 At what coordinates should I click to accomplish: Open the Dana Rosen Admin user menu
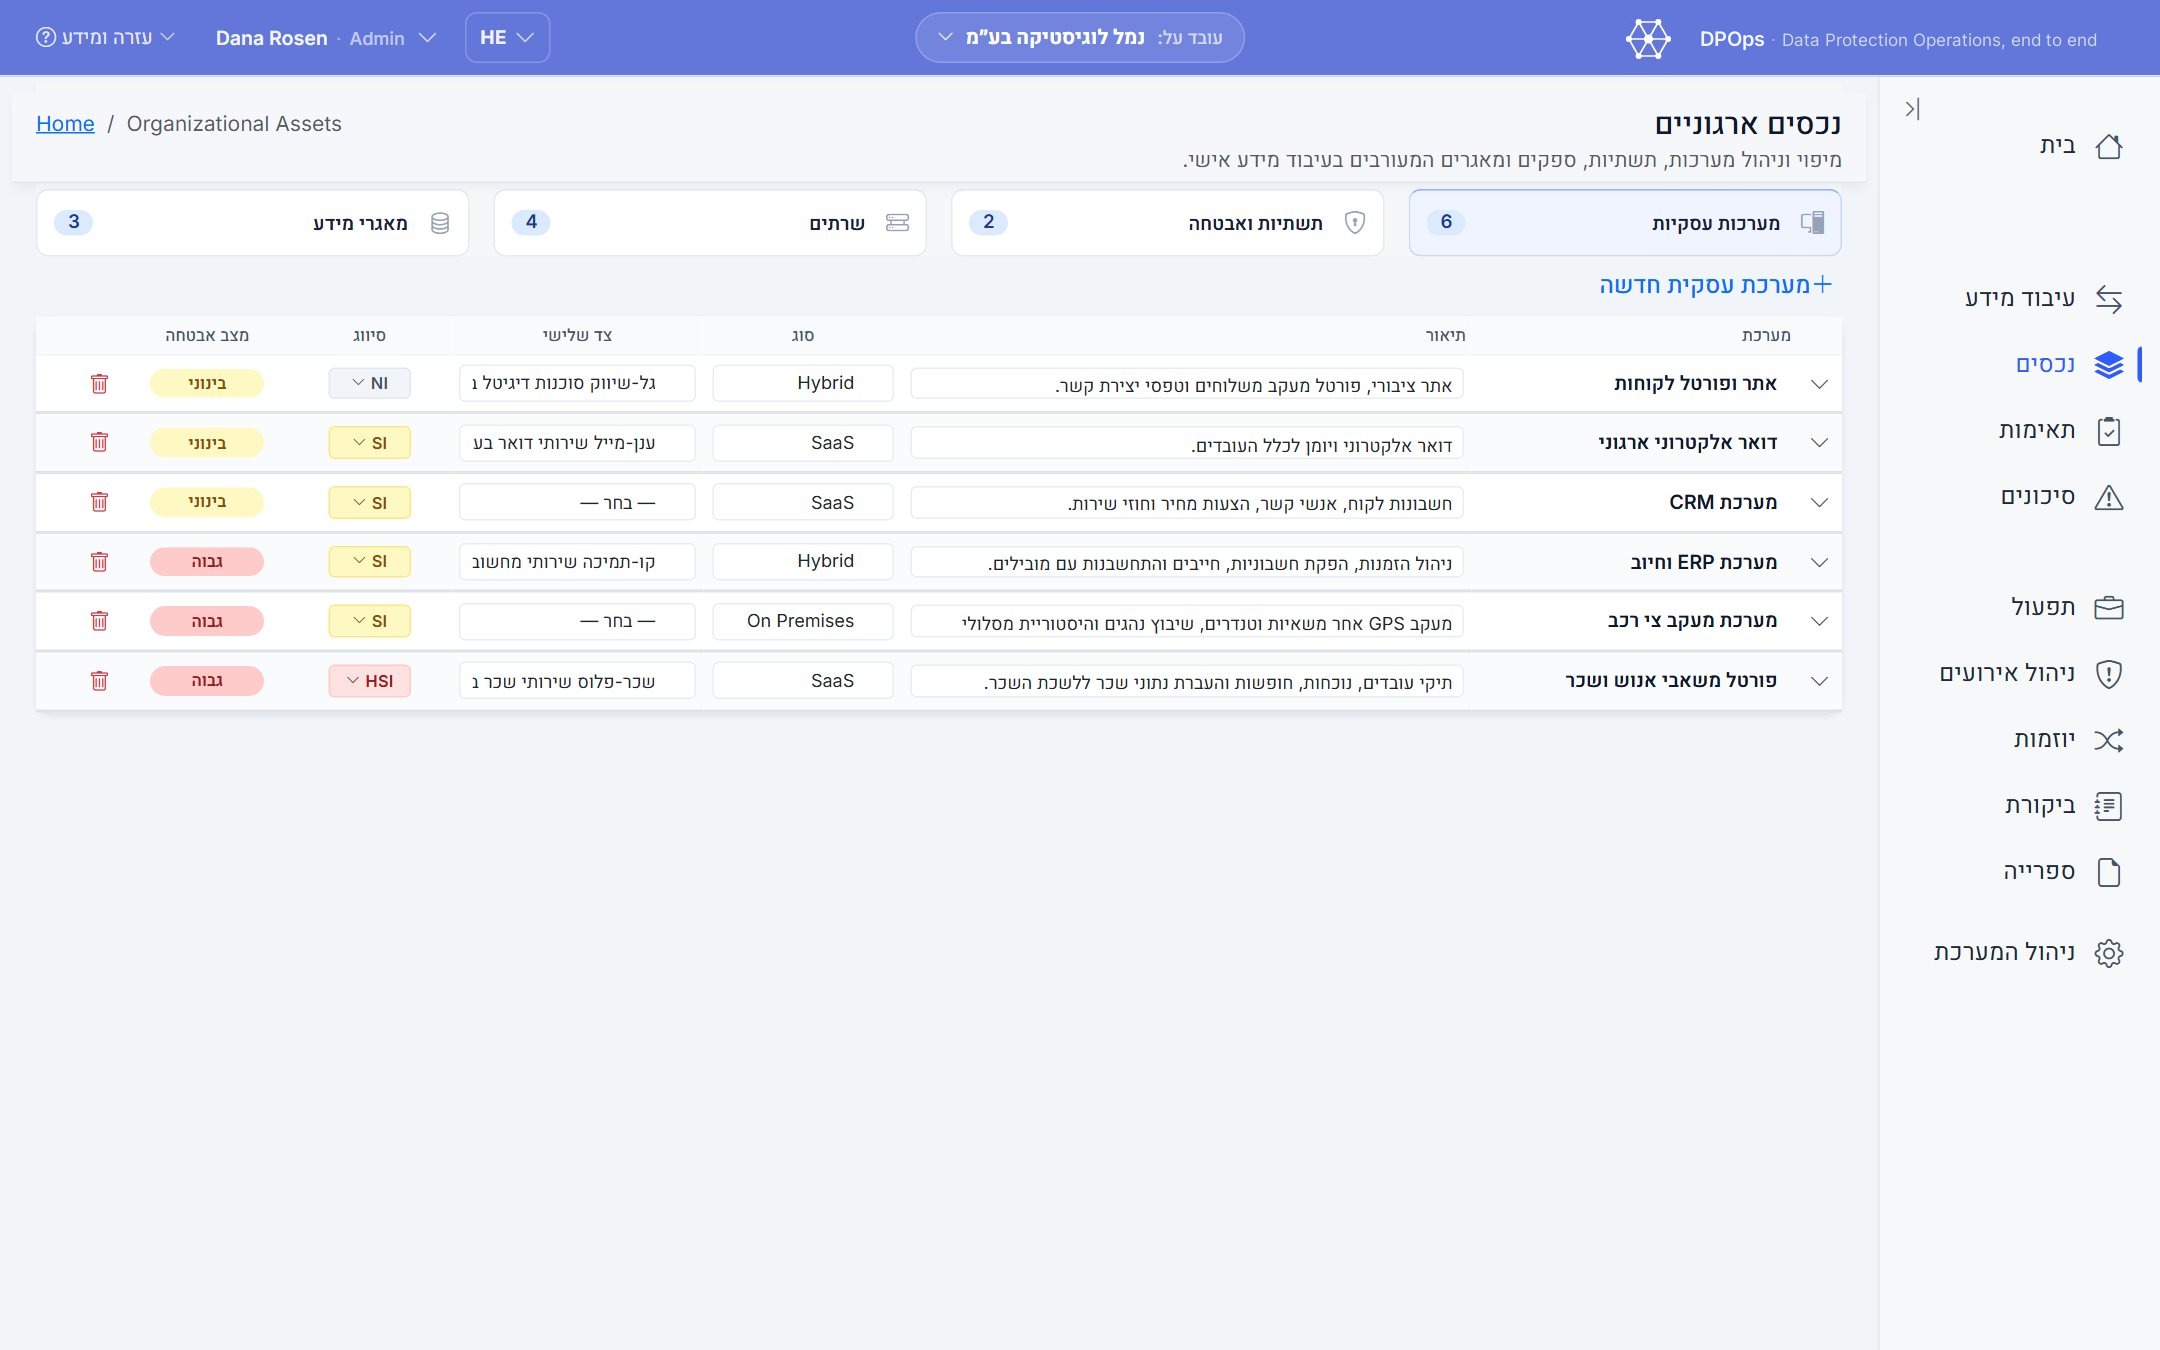(x=326, y=38)
